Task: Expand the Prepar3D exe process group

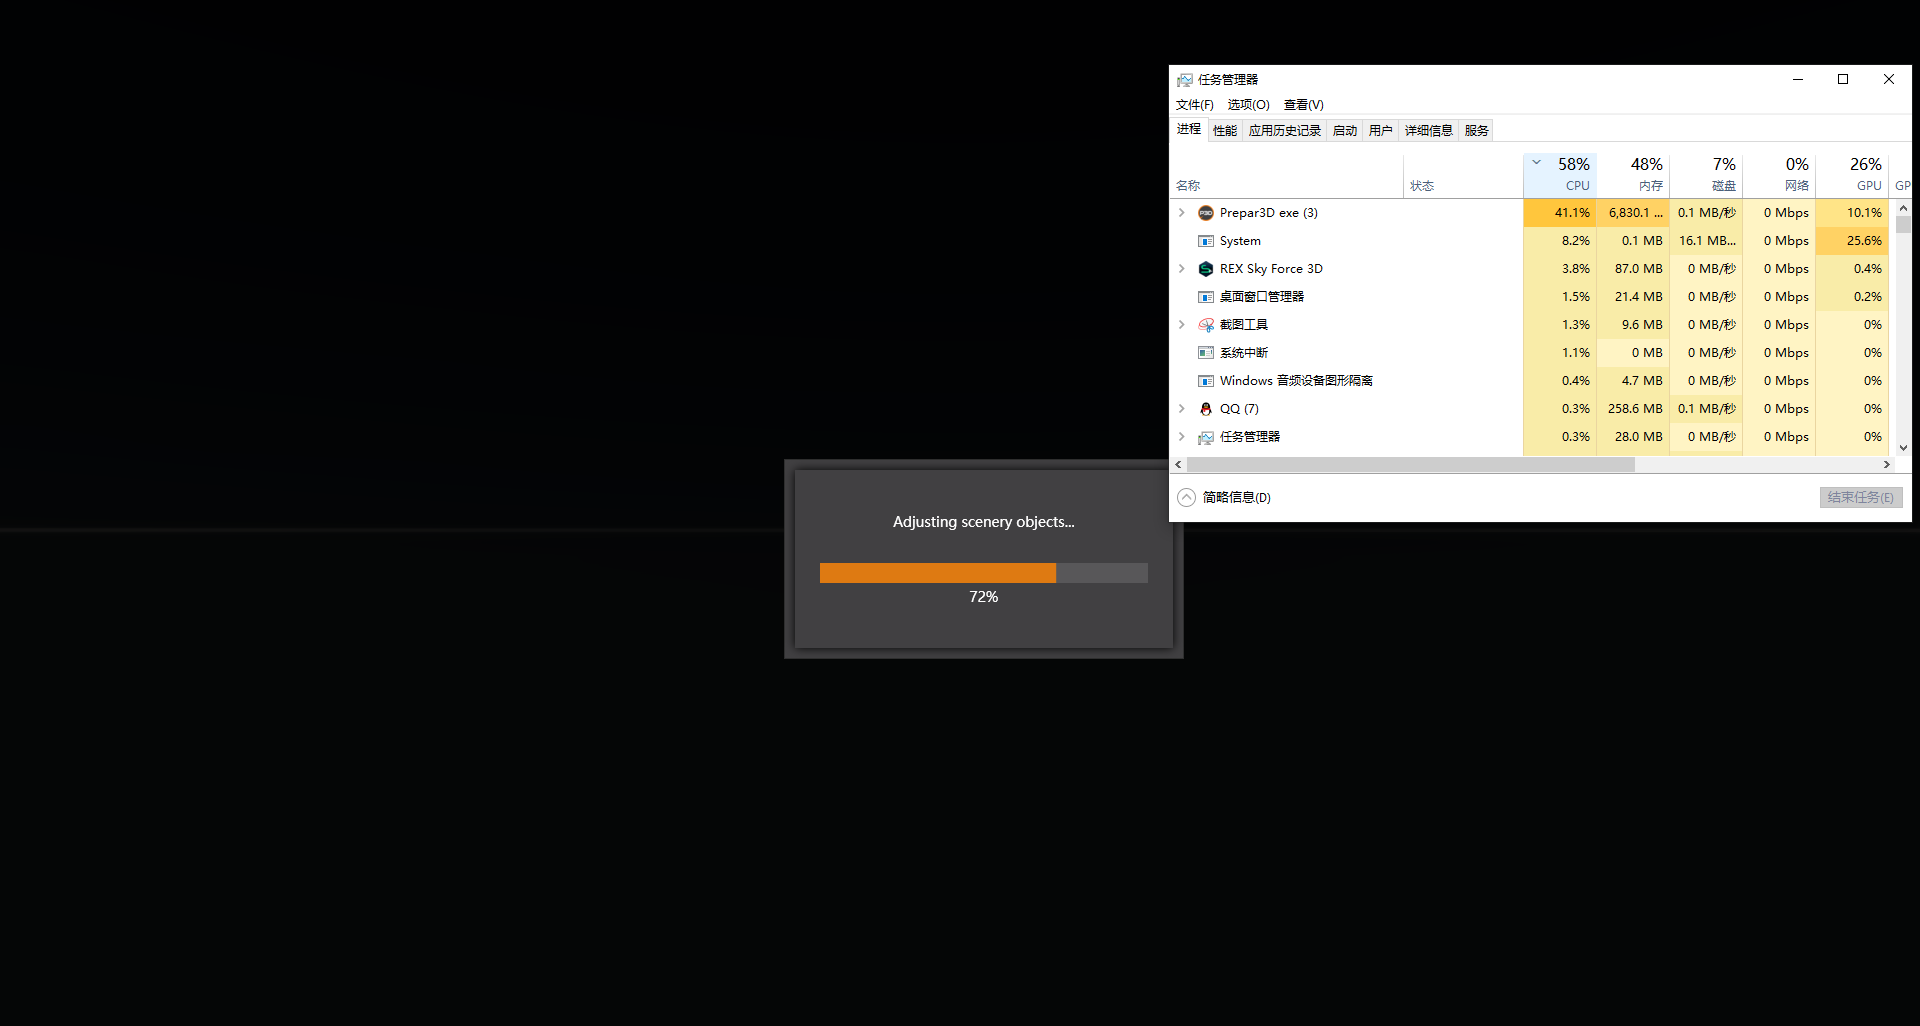Action: click(x=1181, y=213)
